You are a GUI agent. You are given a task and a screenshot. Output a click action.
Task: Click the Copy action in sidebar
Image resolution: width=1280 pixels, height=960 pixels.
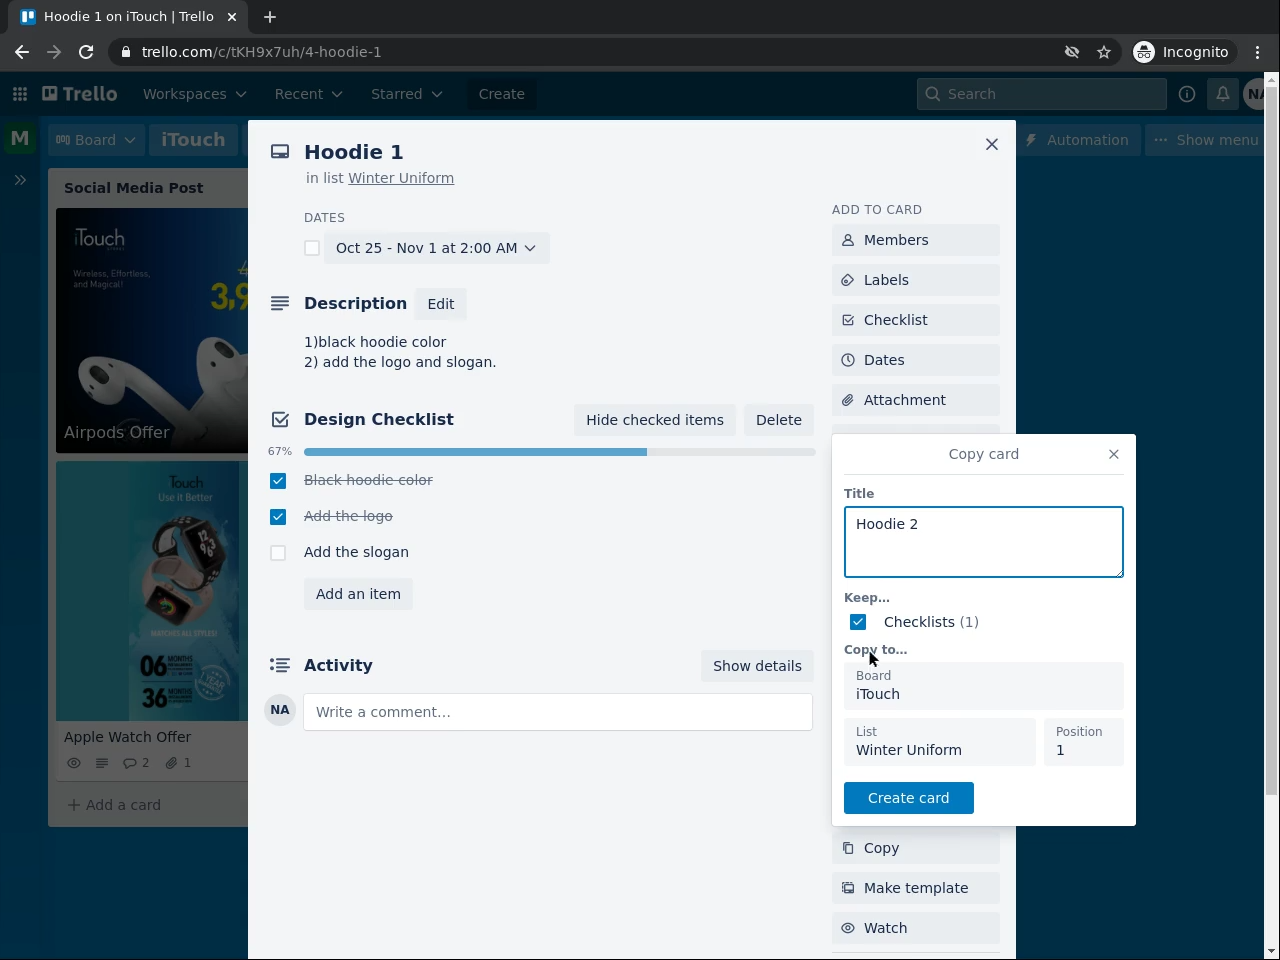pyautogui.click(x=916, y=848)
